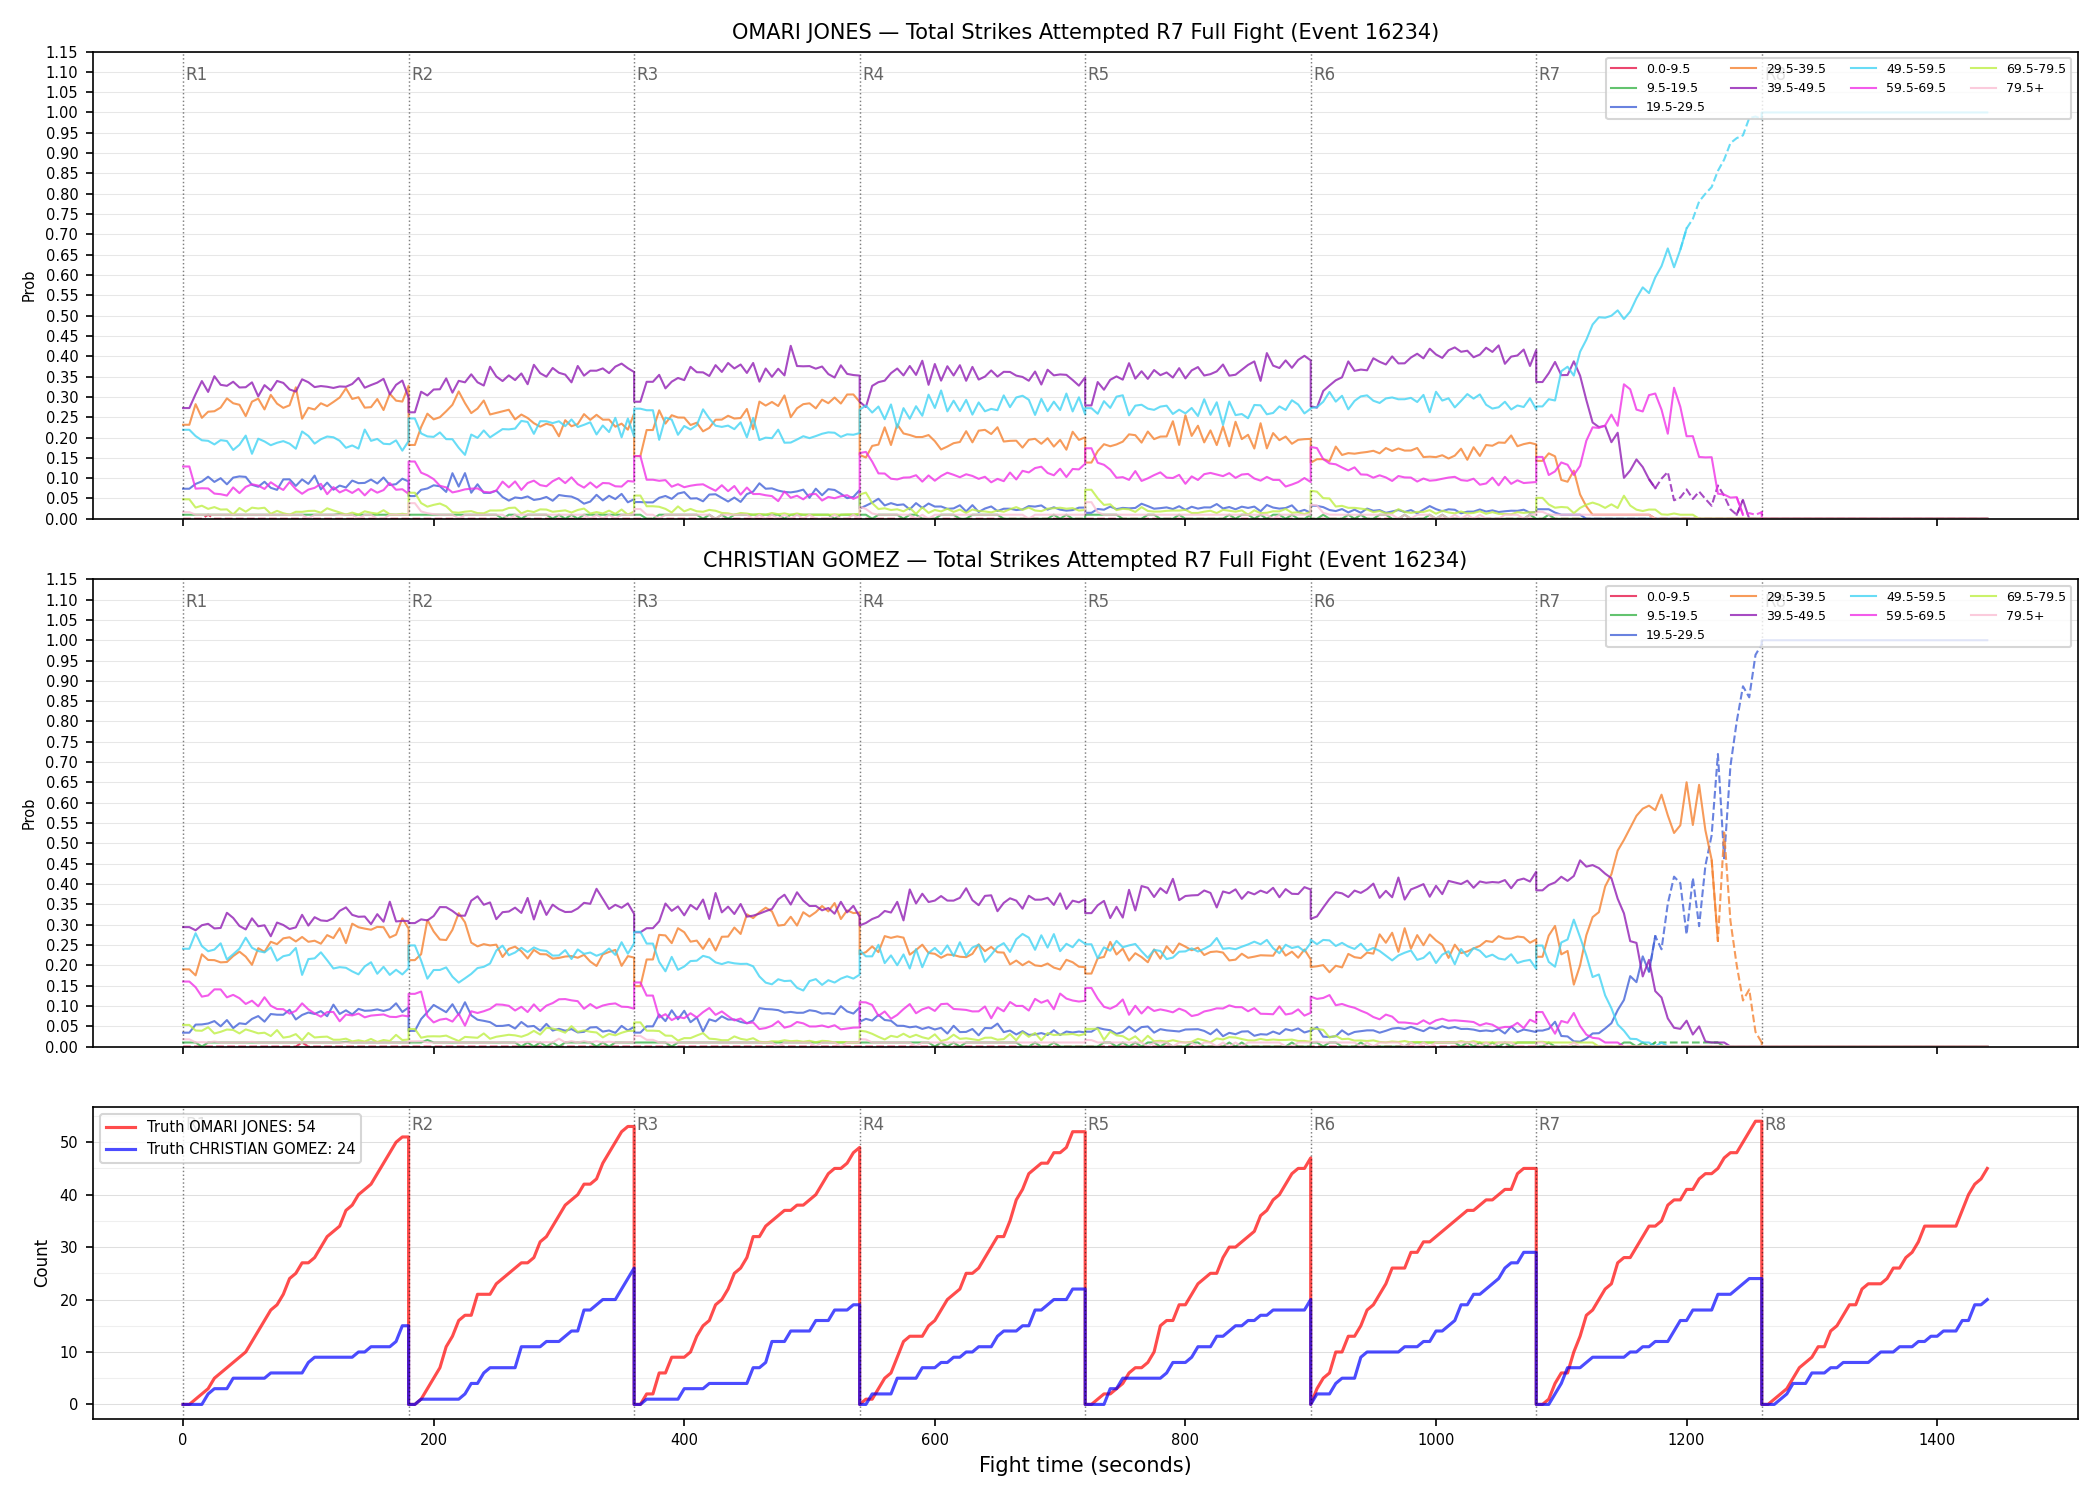Click the R5 round label in the Count chart
This screenshot has width=2100, height=1500.
(1098, 1124)
